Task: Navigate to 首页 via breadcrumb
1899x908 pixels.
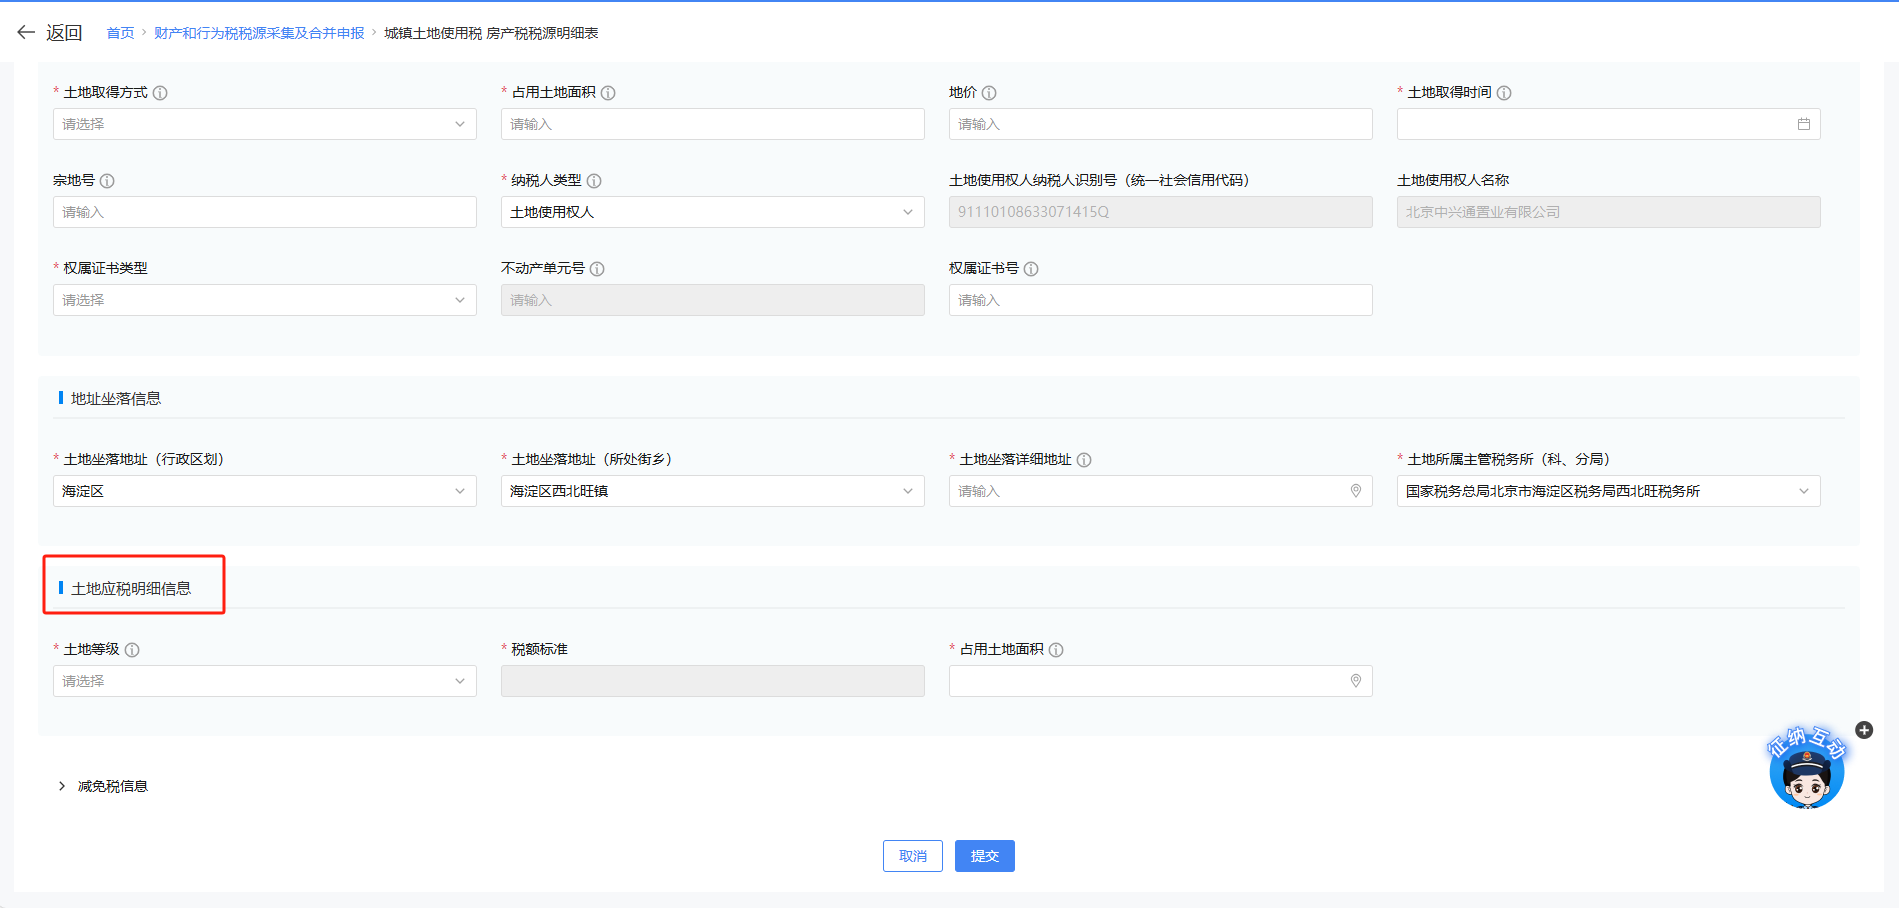Action: point(120,31)
